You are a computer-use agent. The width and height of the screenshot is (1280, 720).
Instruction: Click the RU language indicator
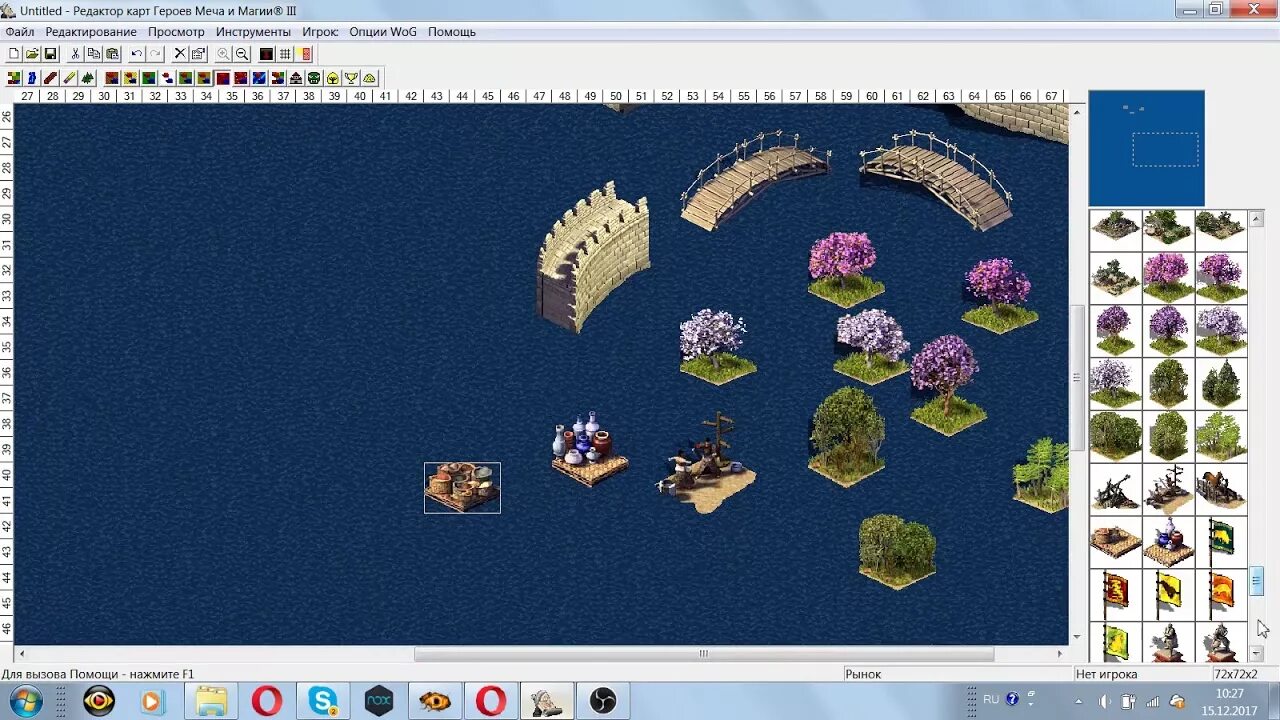[x=991, y=699]
